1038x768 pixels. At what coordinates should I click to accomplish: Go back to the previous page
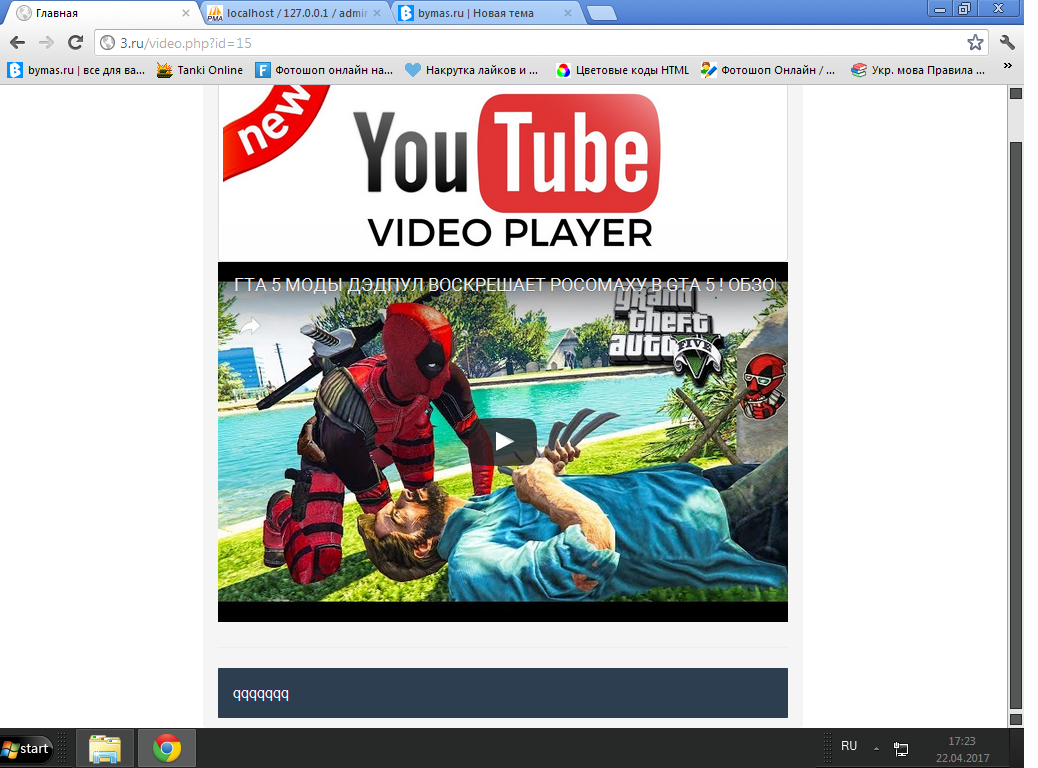point(17,42)
